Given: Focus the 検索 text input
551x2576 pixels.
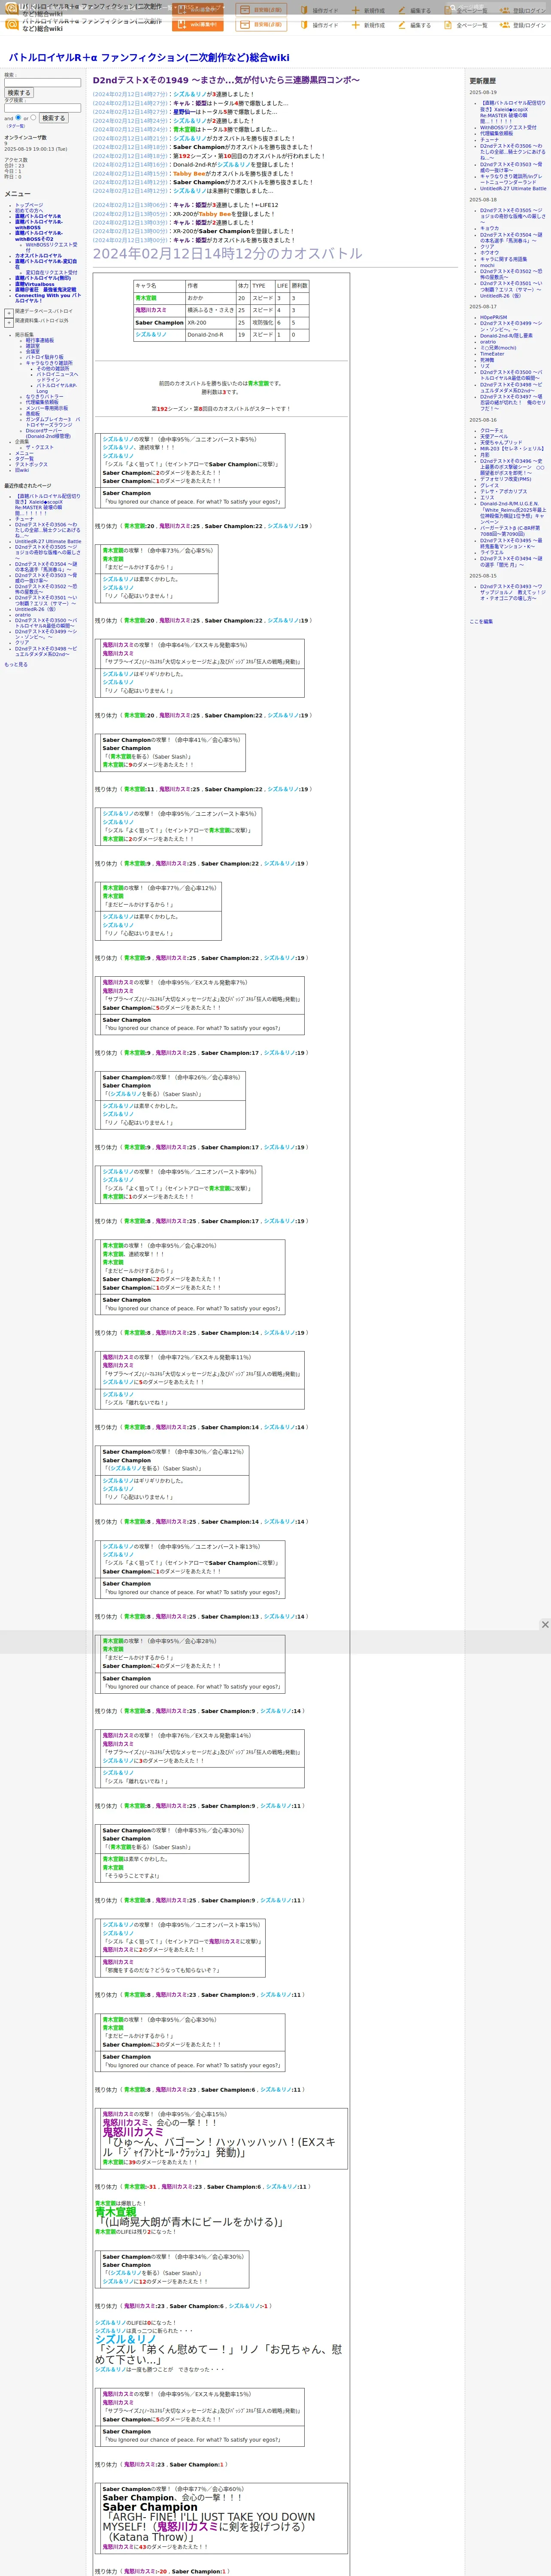Looking at the screenshot, I should pyautogui.click(x=42, y=83).
